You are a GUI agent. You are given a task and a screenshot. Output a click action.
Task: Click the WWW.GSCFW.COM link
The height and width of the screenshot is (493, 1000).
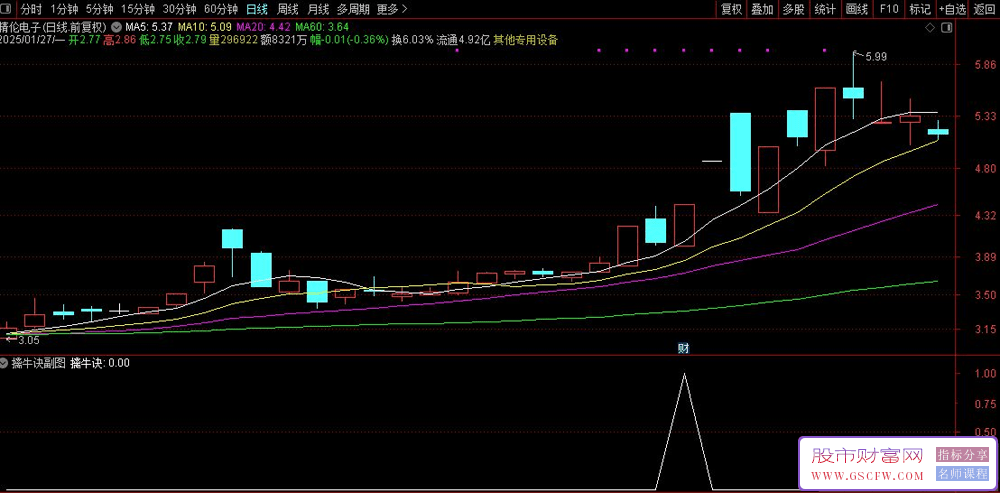click(x=867, y=476)
